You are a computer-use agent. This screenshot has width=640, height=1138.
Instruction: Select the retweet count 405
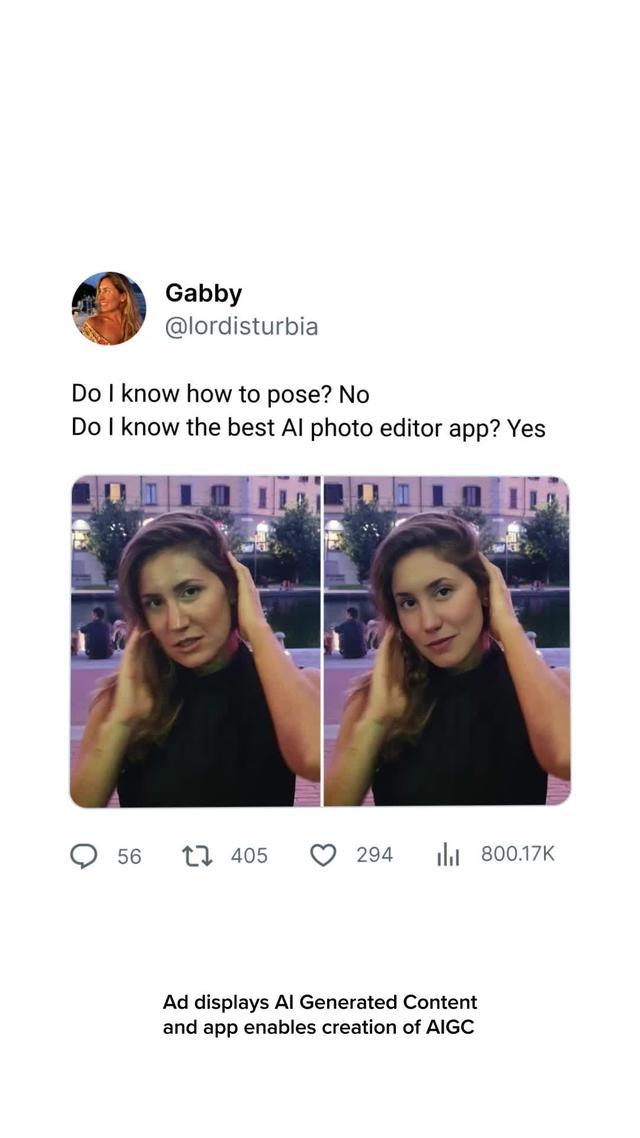coord(249,856)
